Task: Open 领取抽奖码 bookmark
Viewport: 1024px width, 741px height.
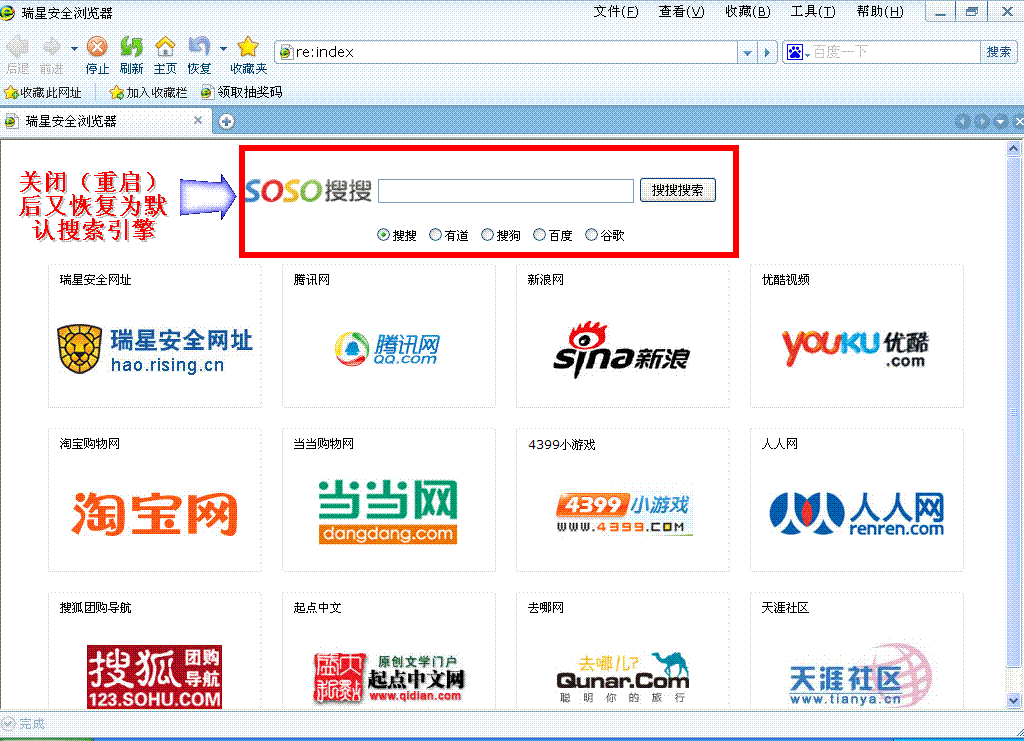Action: click(x=242, y=92)
